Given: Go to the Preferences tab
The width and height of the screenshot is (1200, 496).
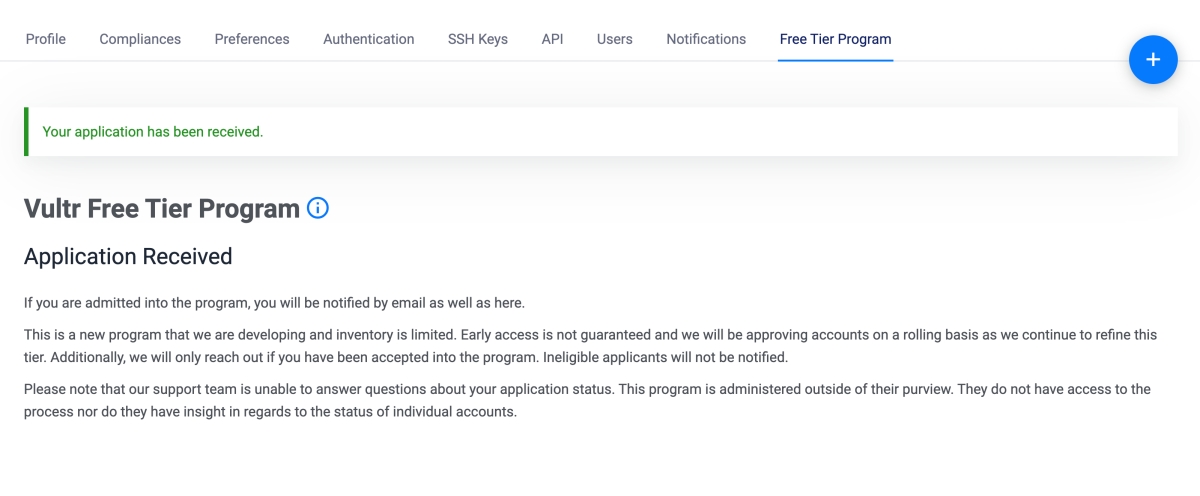Looking at the screenshot, I should (x=252, y=39).
